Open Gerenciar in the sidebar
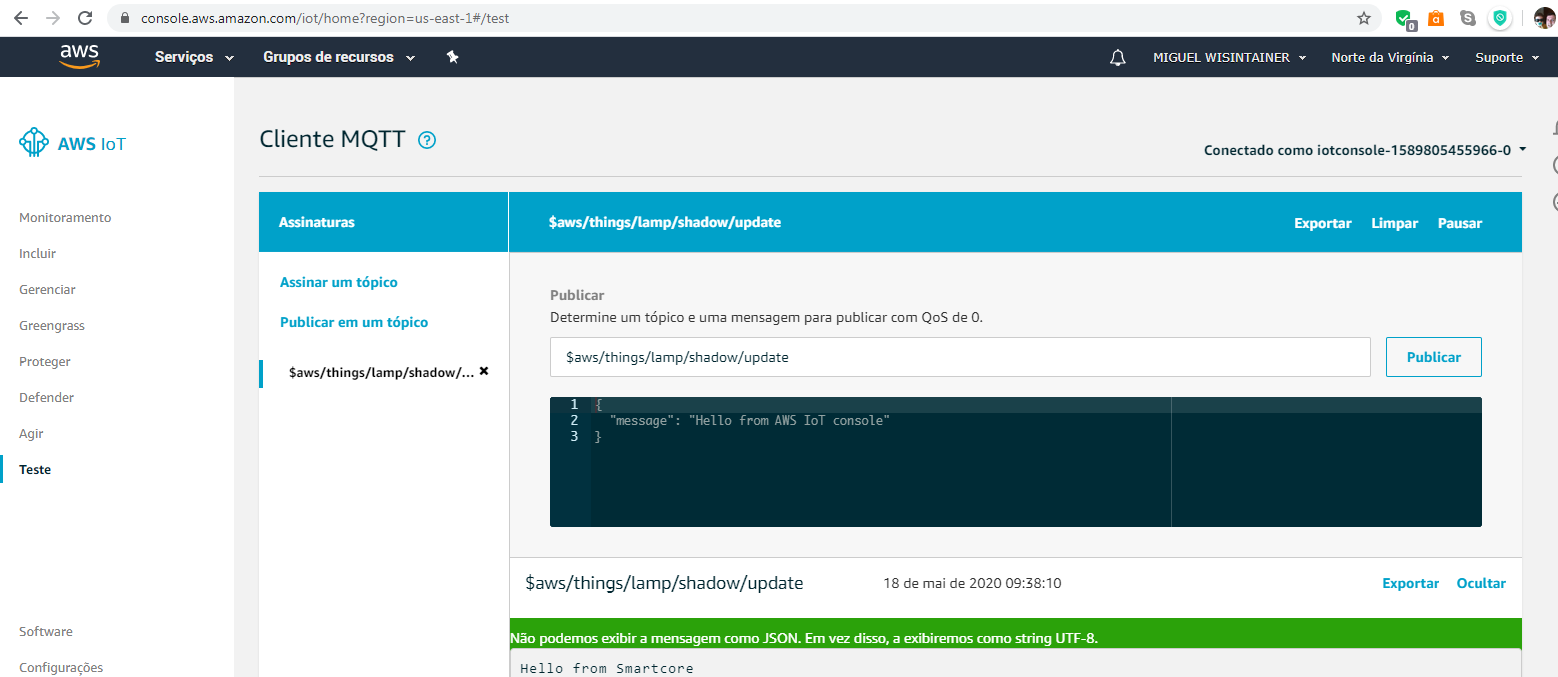This screenshot has width=1558, height=677. (x=47, y=290)
